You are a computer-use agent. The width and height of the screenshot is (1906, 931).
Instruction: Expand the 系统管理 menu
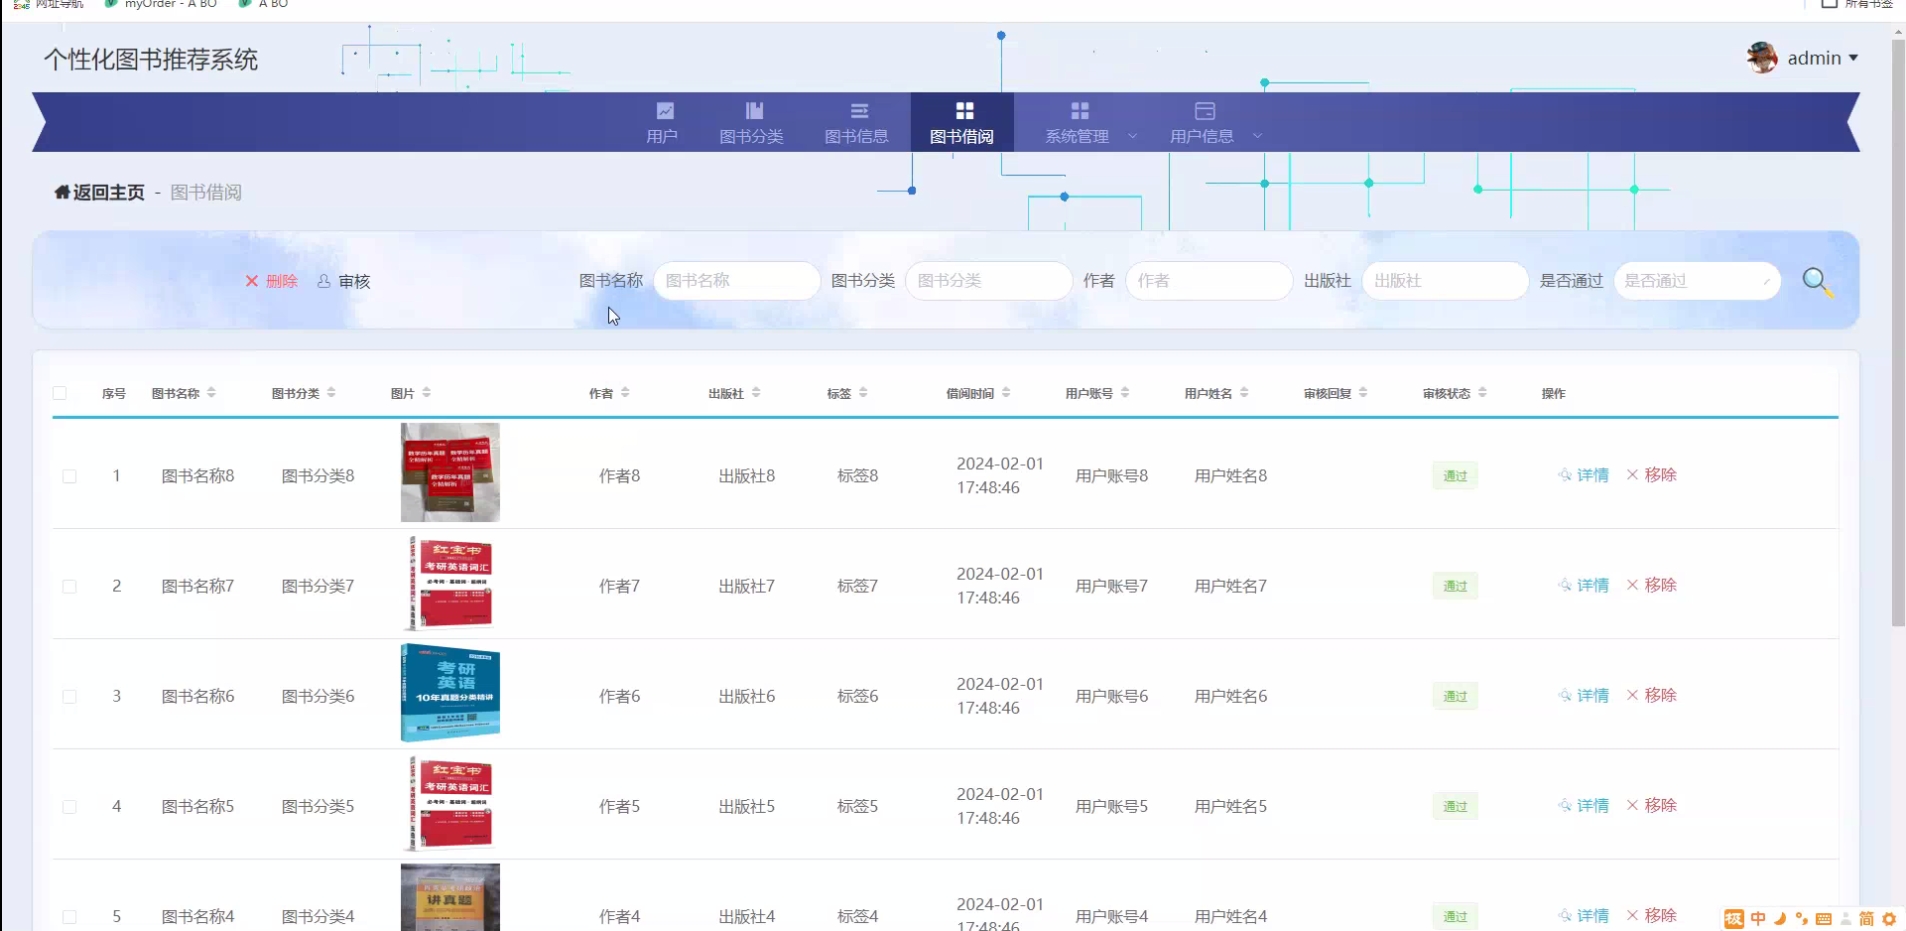pyautogui.click(x=1089, y=124)
